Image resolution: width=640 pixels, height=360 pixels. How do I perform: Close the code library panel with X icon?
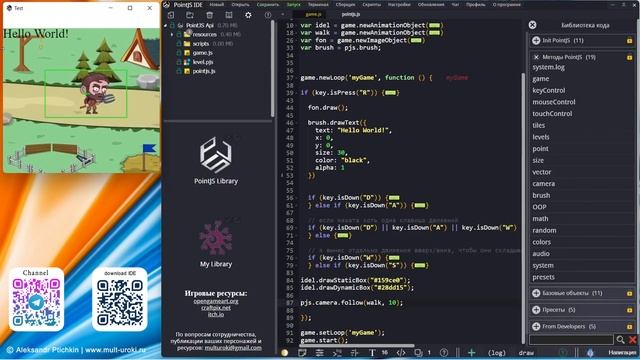coord(532,25)
